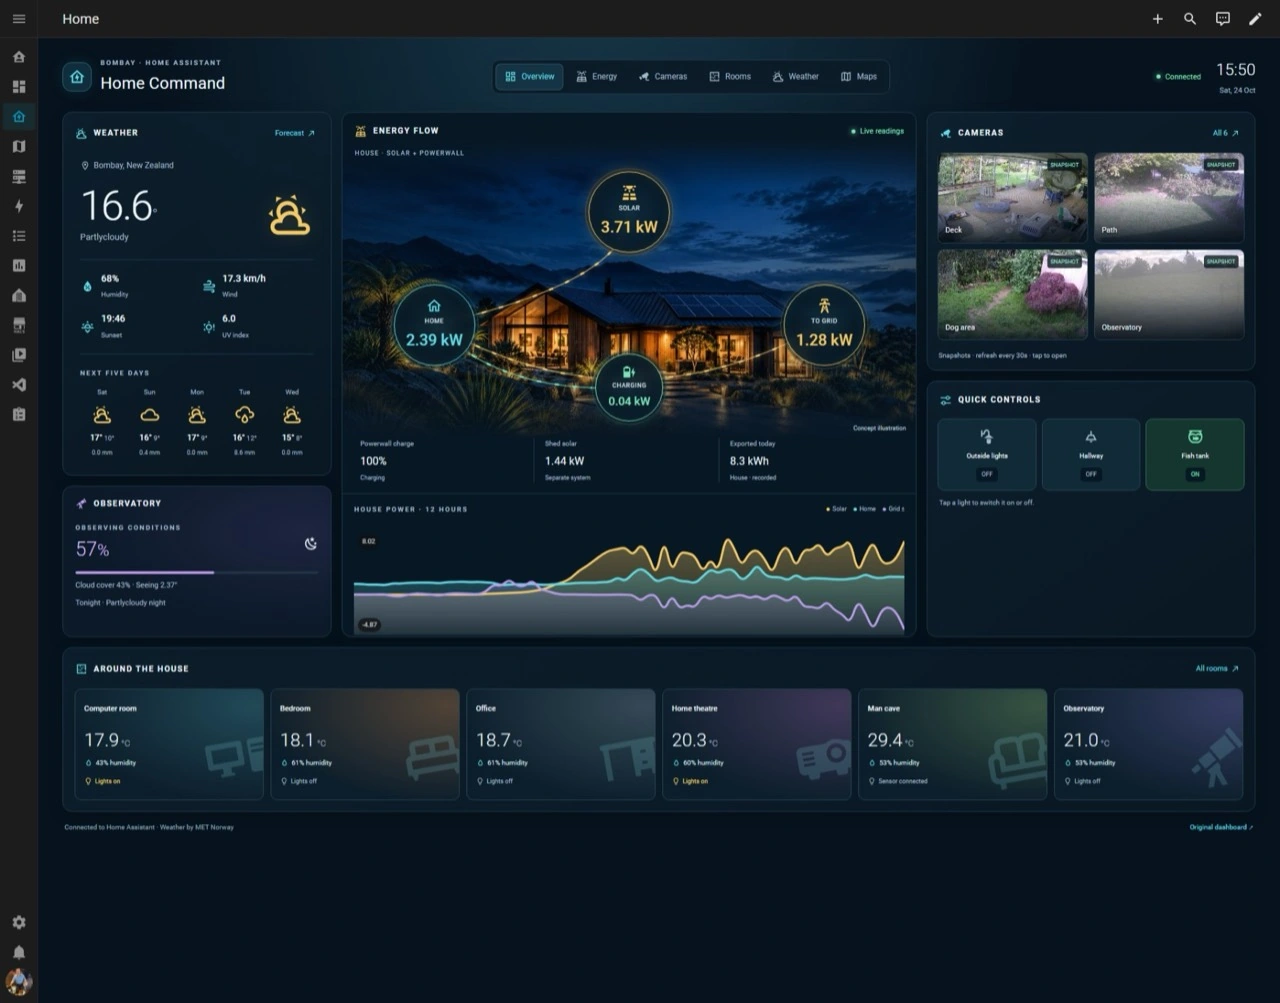Viewport: 1280px width, 1003px height.
Task: Open the Assist chat bubble icon
Action: 1222,19
